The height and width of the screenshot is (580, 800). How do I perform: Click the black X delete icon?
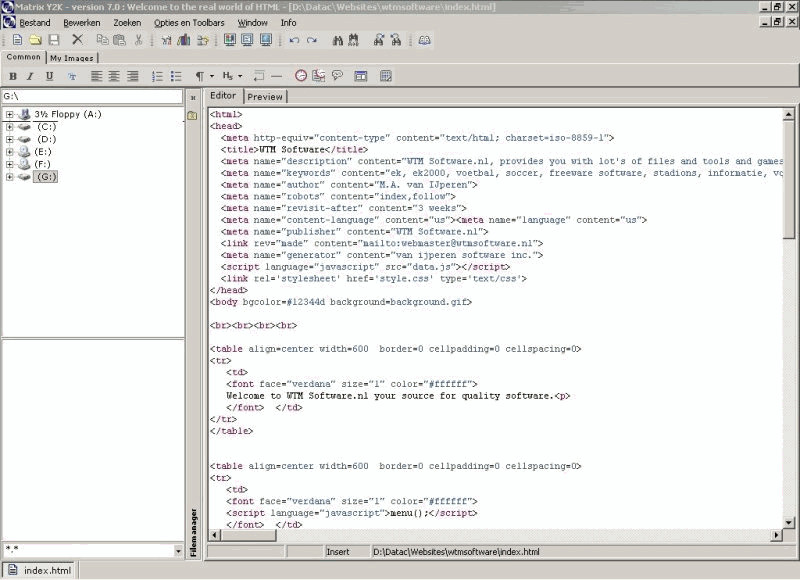tap(77, 39)
